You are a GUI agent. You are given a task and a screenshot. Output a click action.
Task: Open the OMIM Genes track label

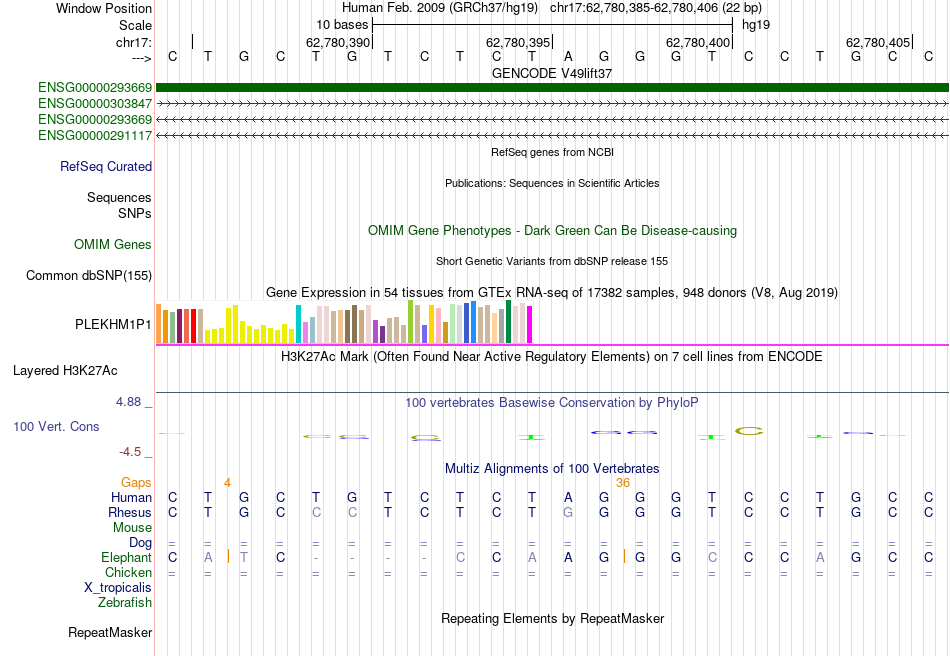pyautogui.click(x=113, y=245)
